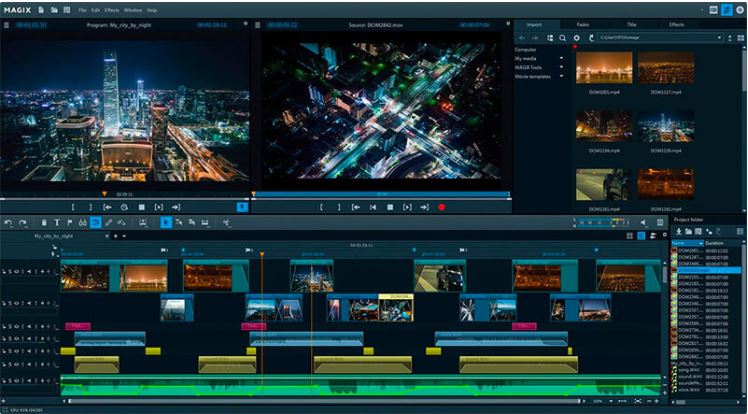
Task: Switch to the Title tab
Action: point(630,23)
